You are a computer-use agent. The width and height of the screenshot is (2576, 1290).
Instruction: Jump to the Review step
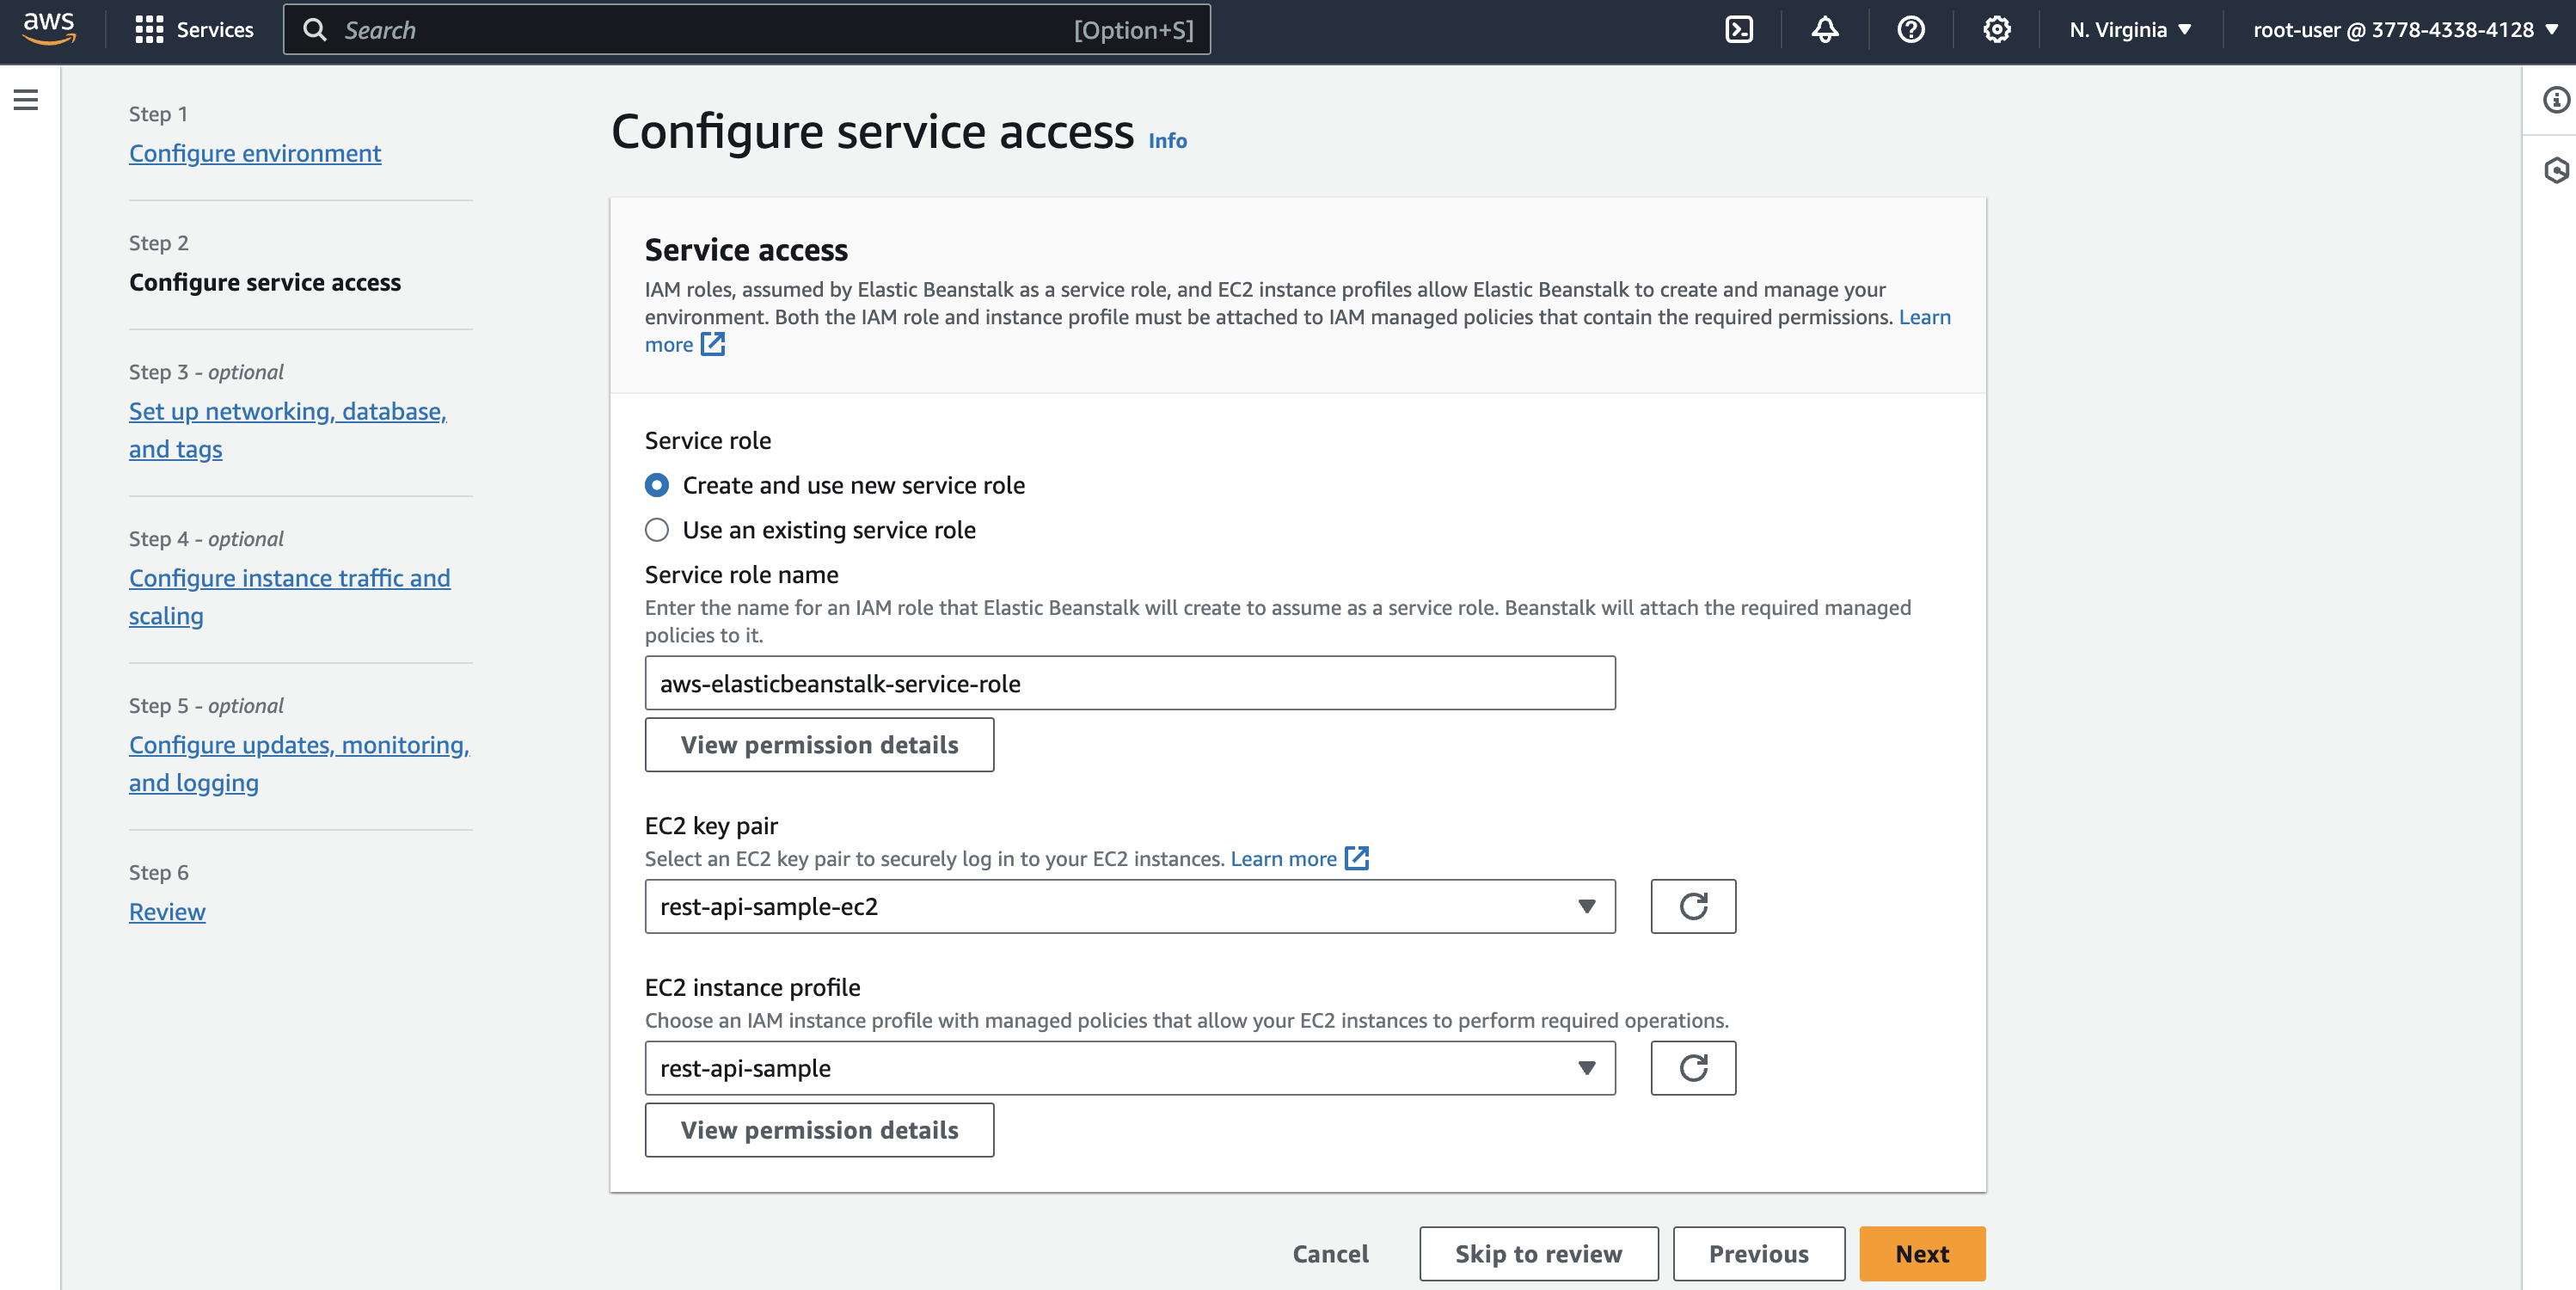tap(167, 912)
